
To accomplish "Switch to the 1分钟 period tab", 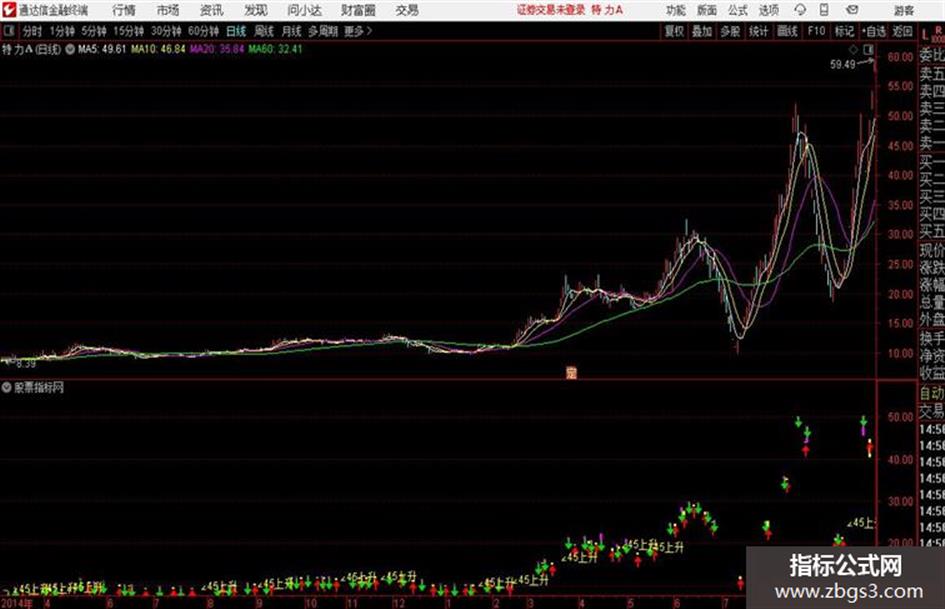I will pos(62,31).
